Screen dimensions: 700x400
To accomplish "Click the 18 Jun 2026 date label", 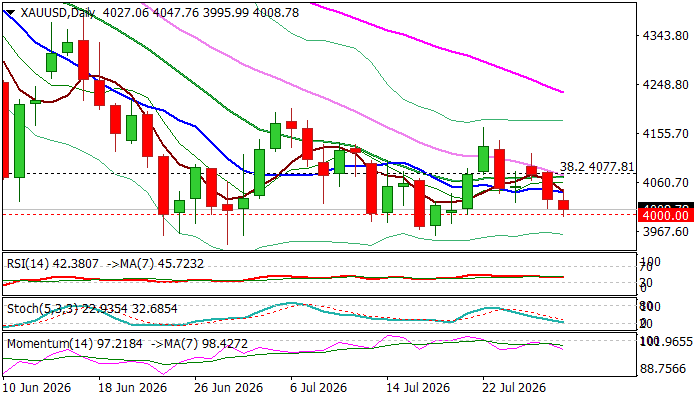I will (133, 388).
